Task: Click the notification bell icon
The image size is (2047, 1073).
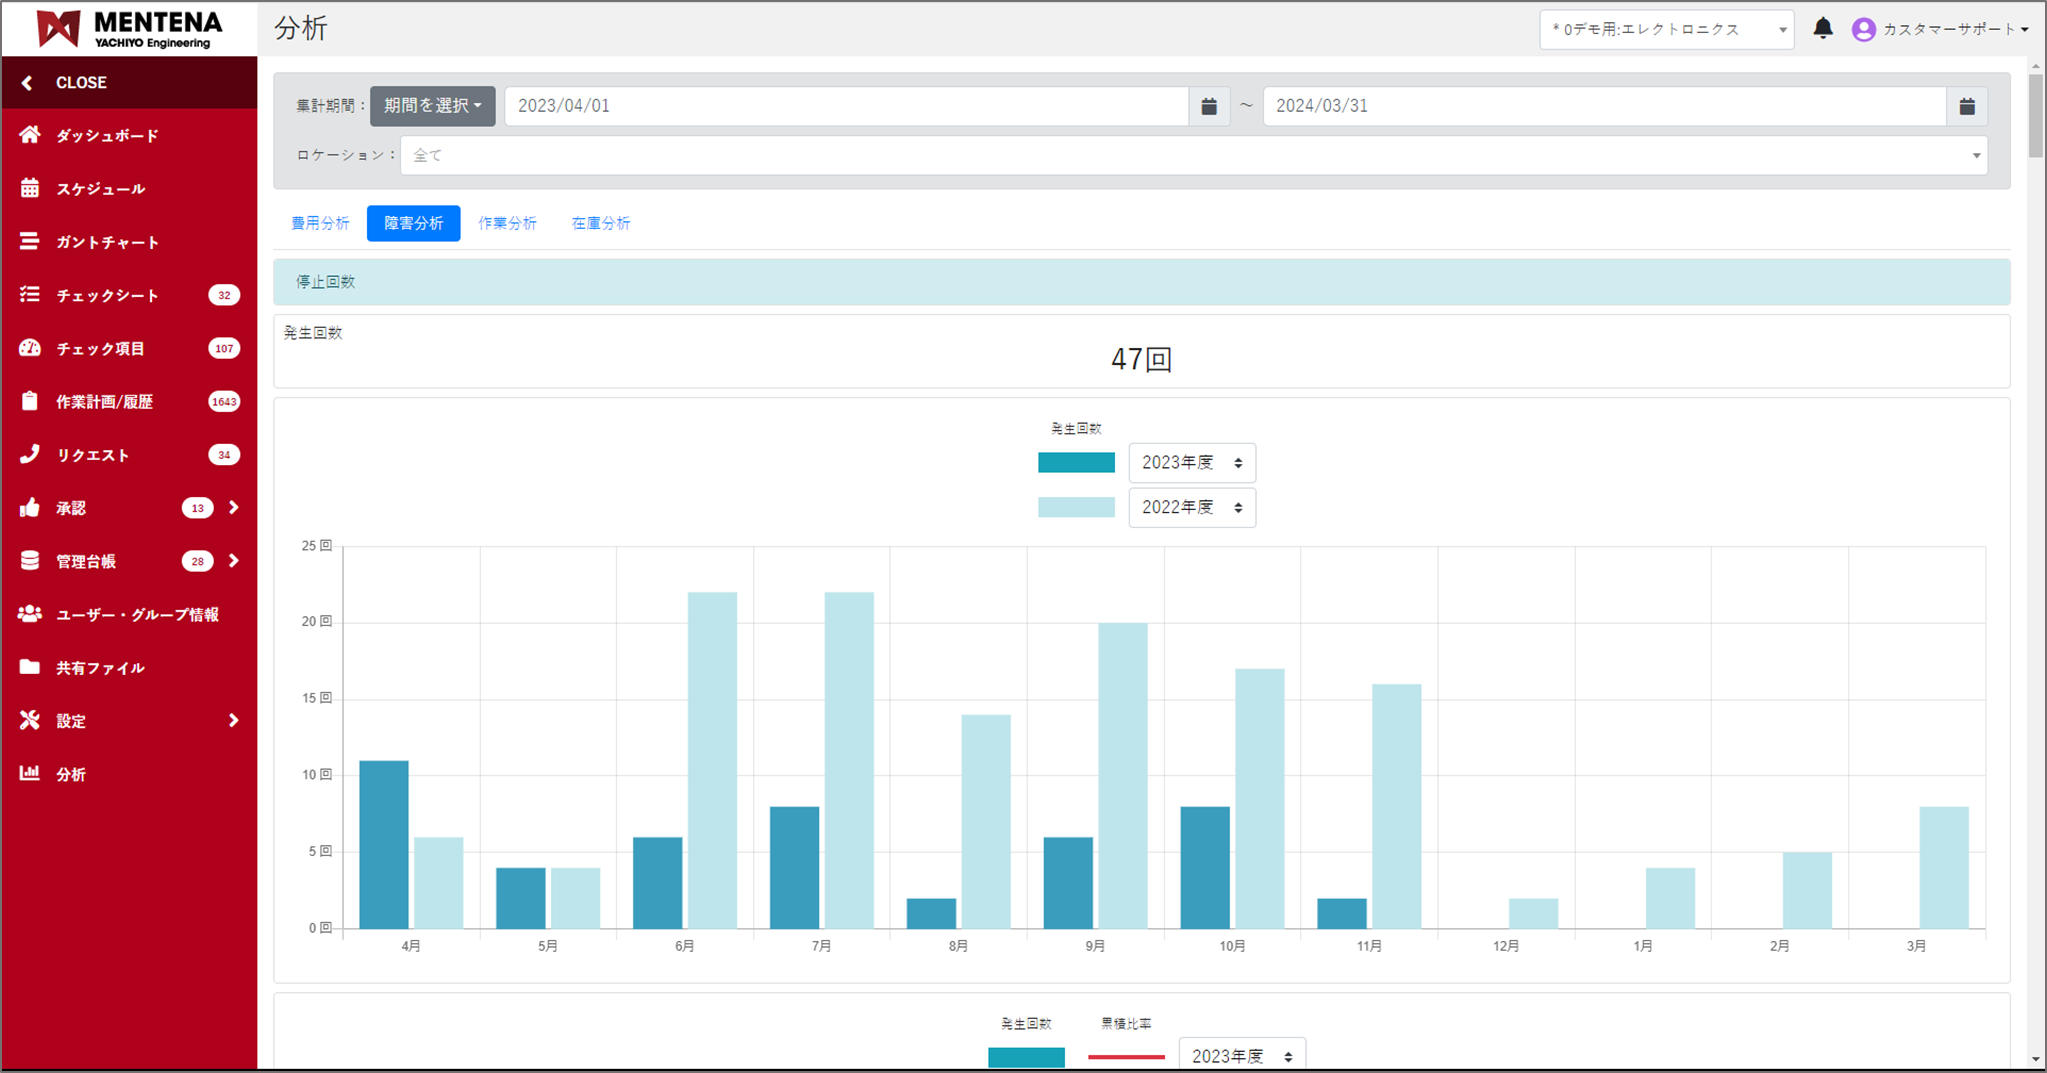Action: tap(1822, 29)
